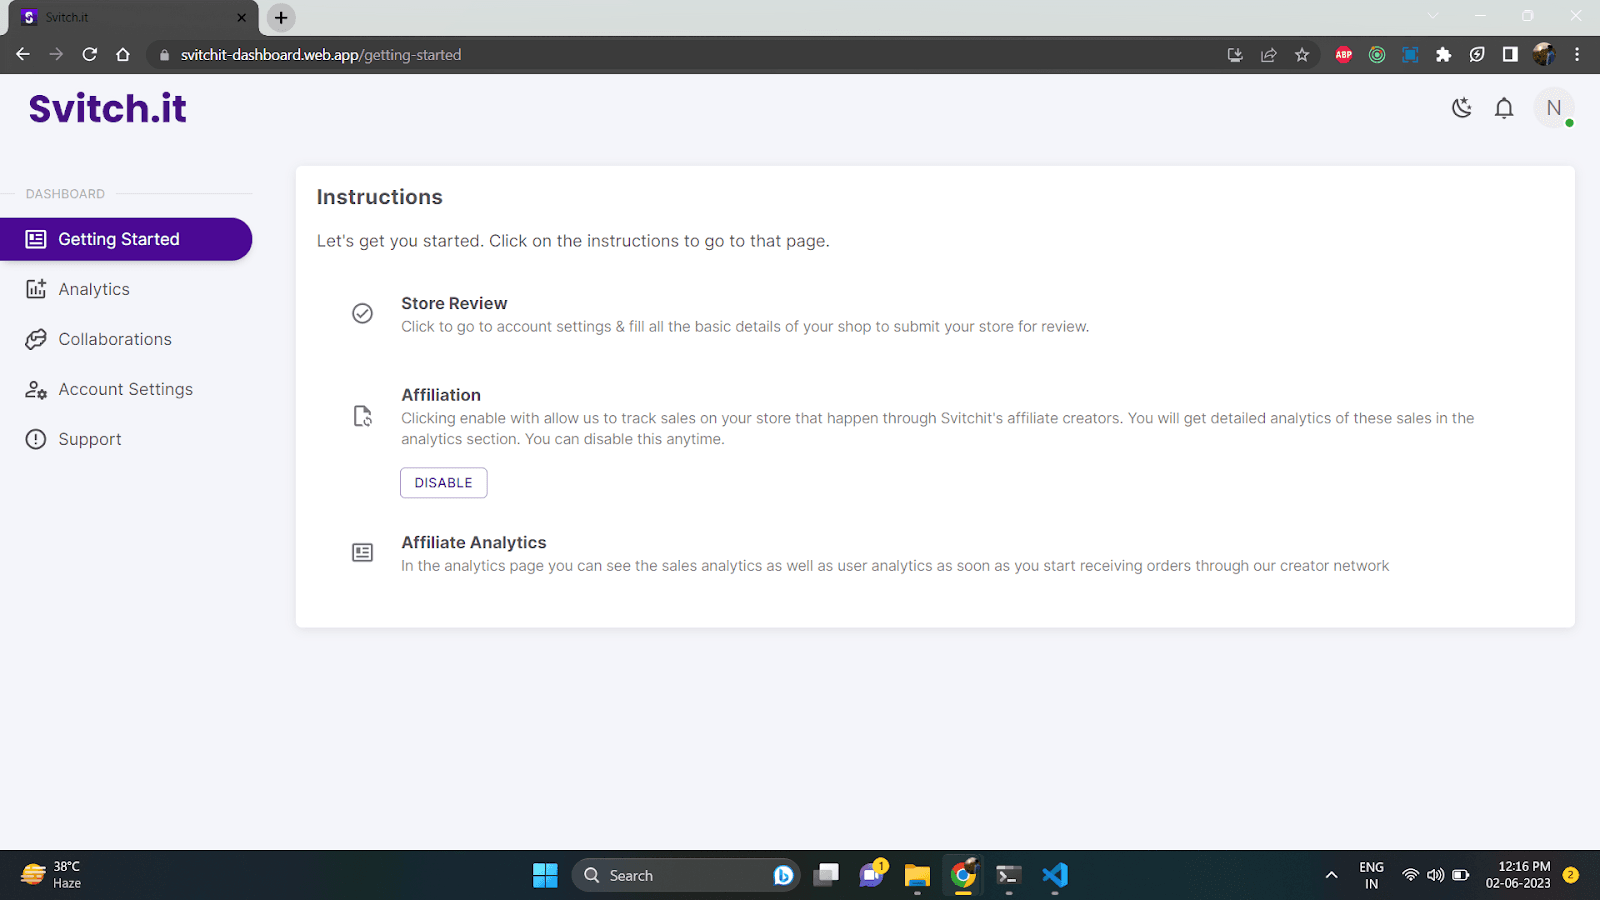Click the Affiliation document icon
The height and width of the screenshot is (900, 1600).
(362, 416)
